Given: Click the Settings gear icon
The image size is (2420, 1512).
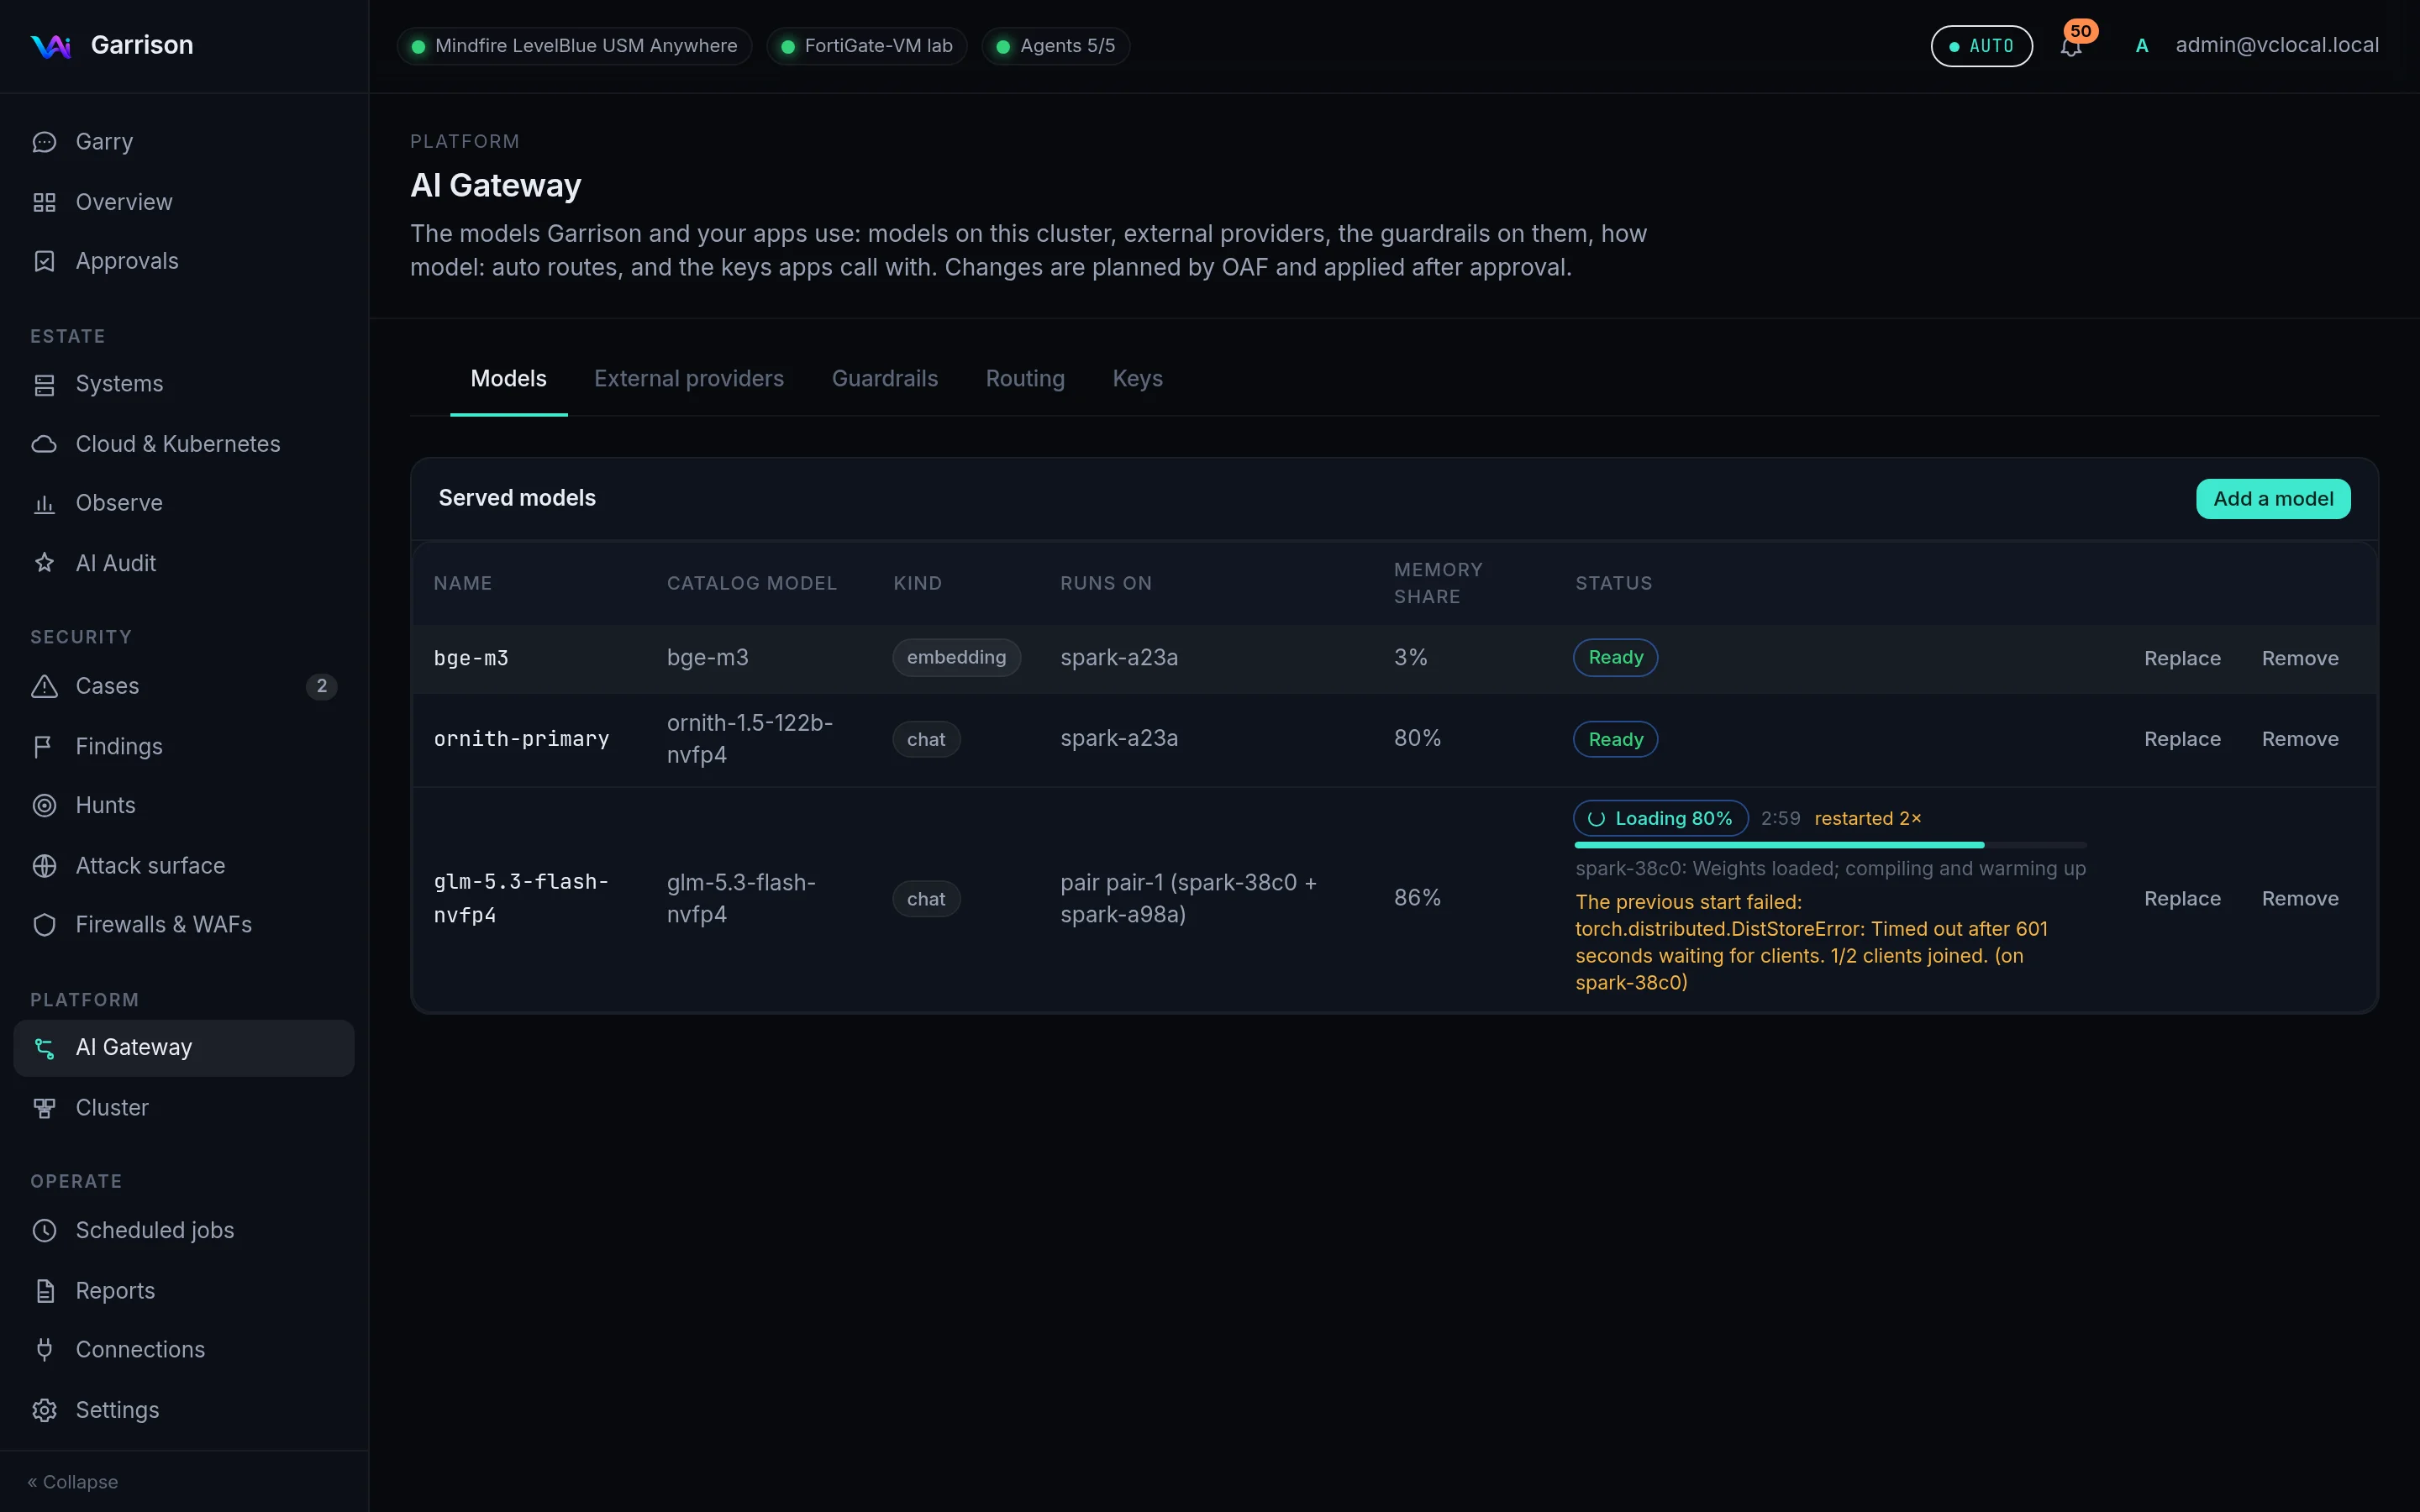Looking at the screenshot, I should pos(44,1410).
